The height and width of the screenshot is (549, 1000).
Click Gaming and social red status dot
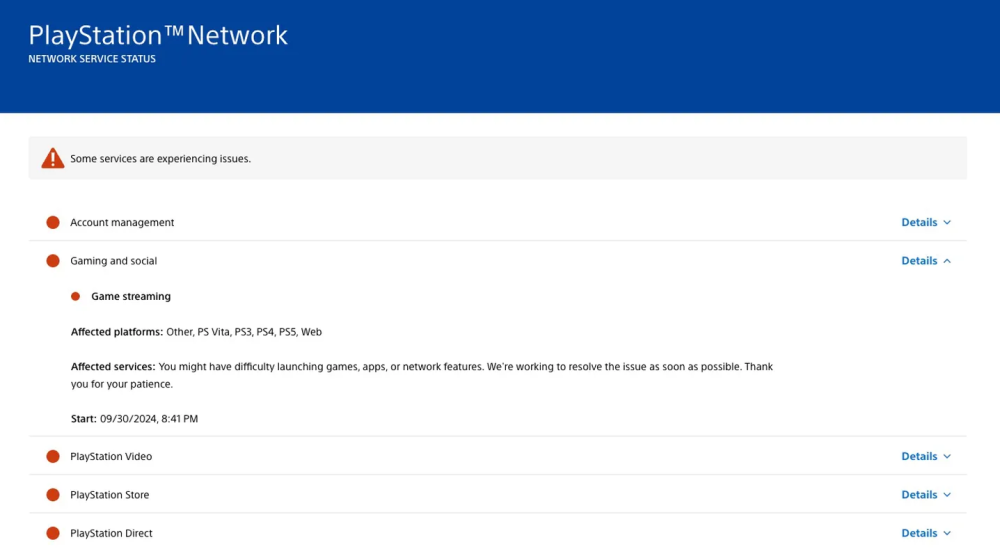[53, 261]
